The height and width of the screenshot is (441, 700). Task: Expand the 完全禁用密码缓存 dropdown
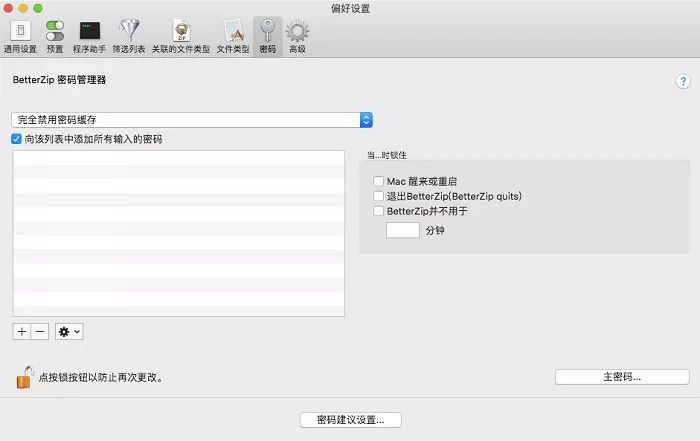coord(192,120)
